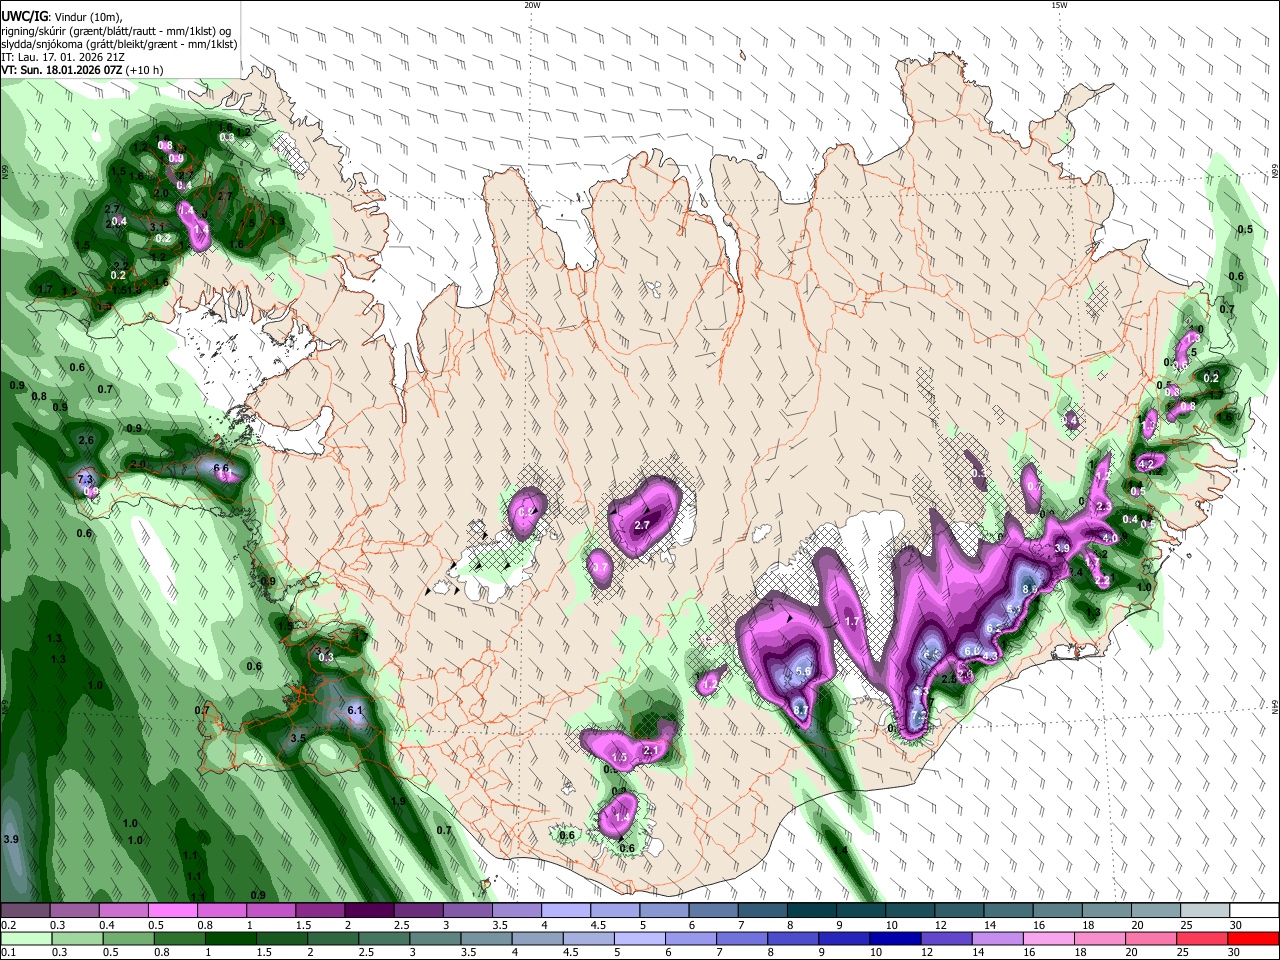Select the 'Vindur (10m),' header text
1280x960 pixels.
88,15
